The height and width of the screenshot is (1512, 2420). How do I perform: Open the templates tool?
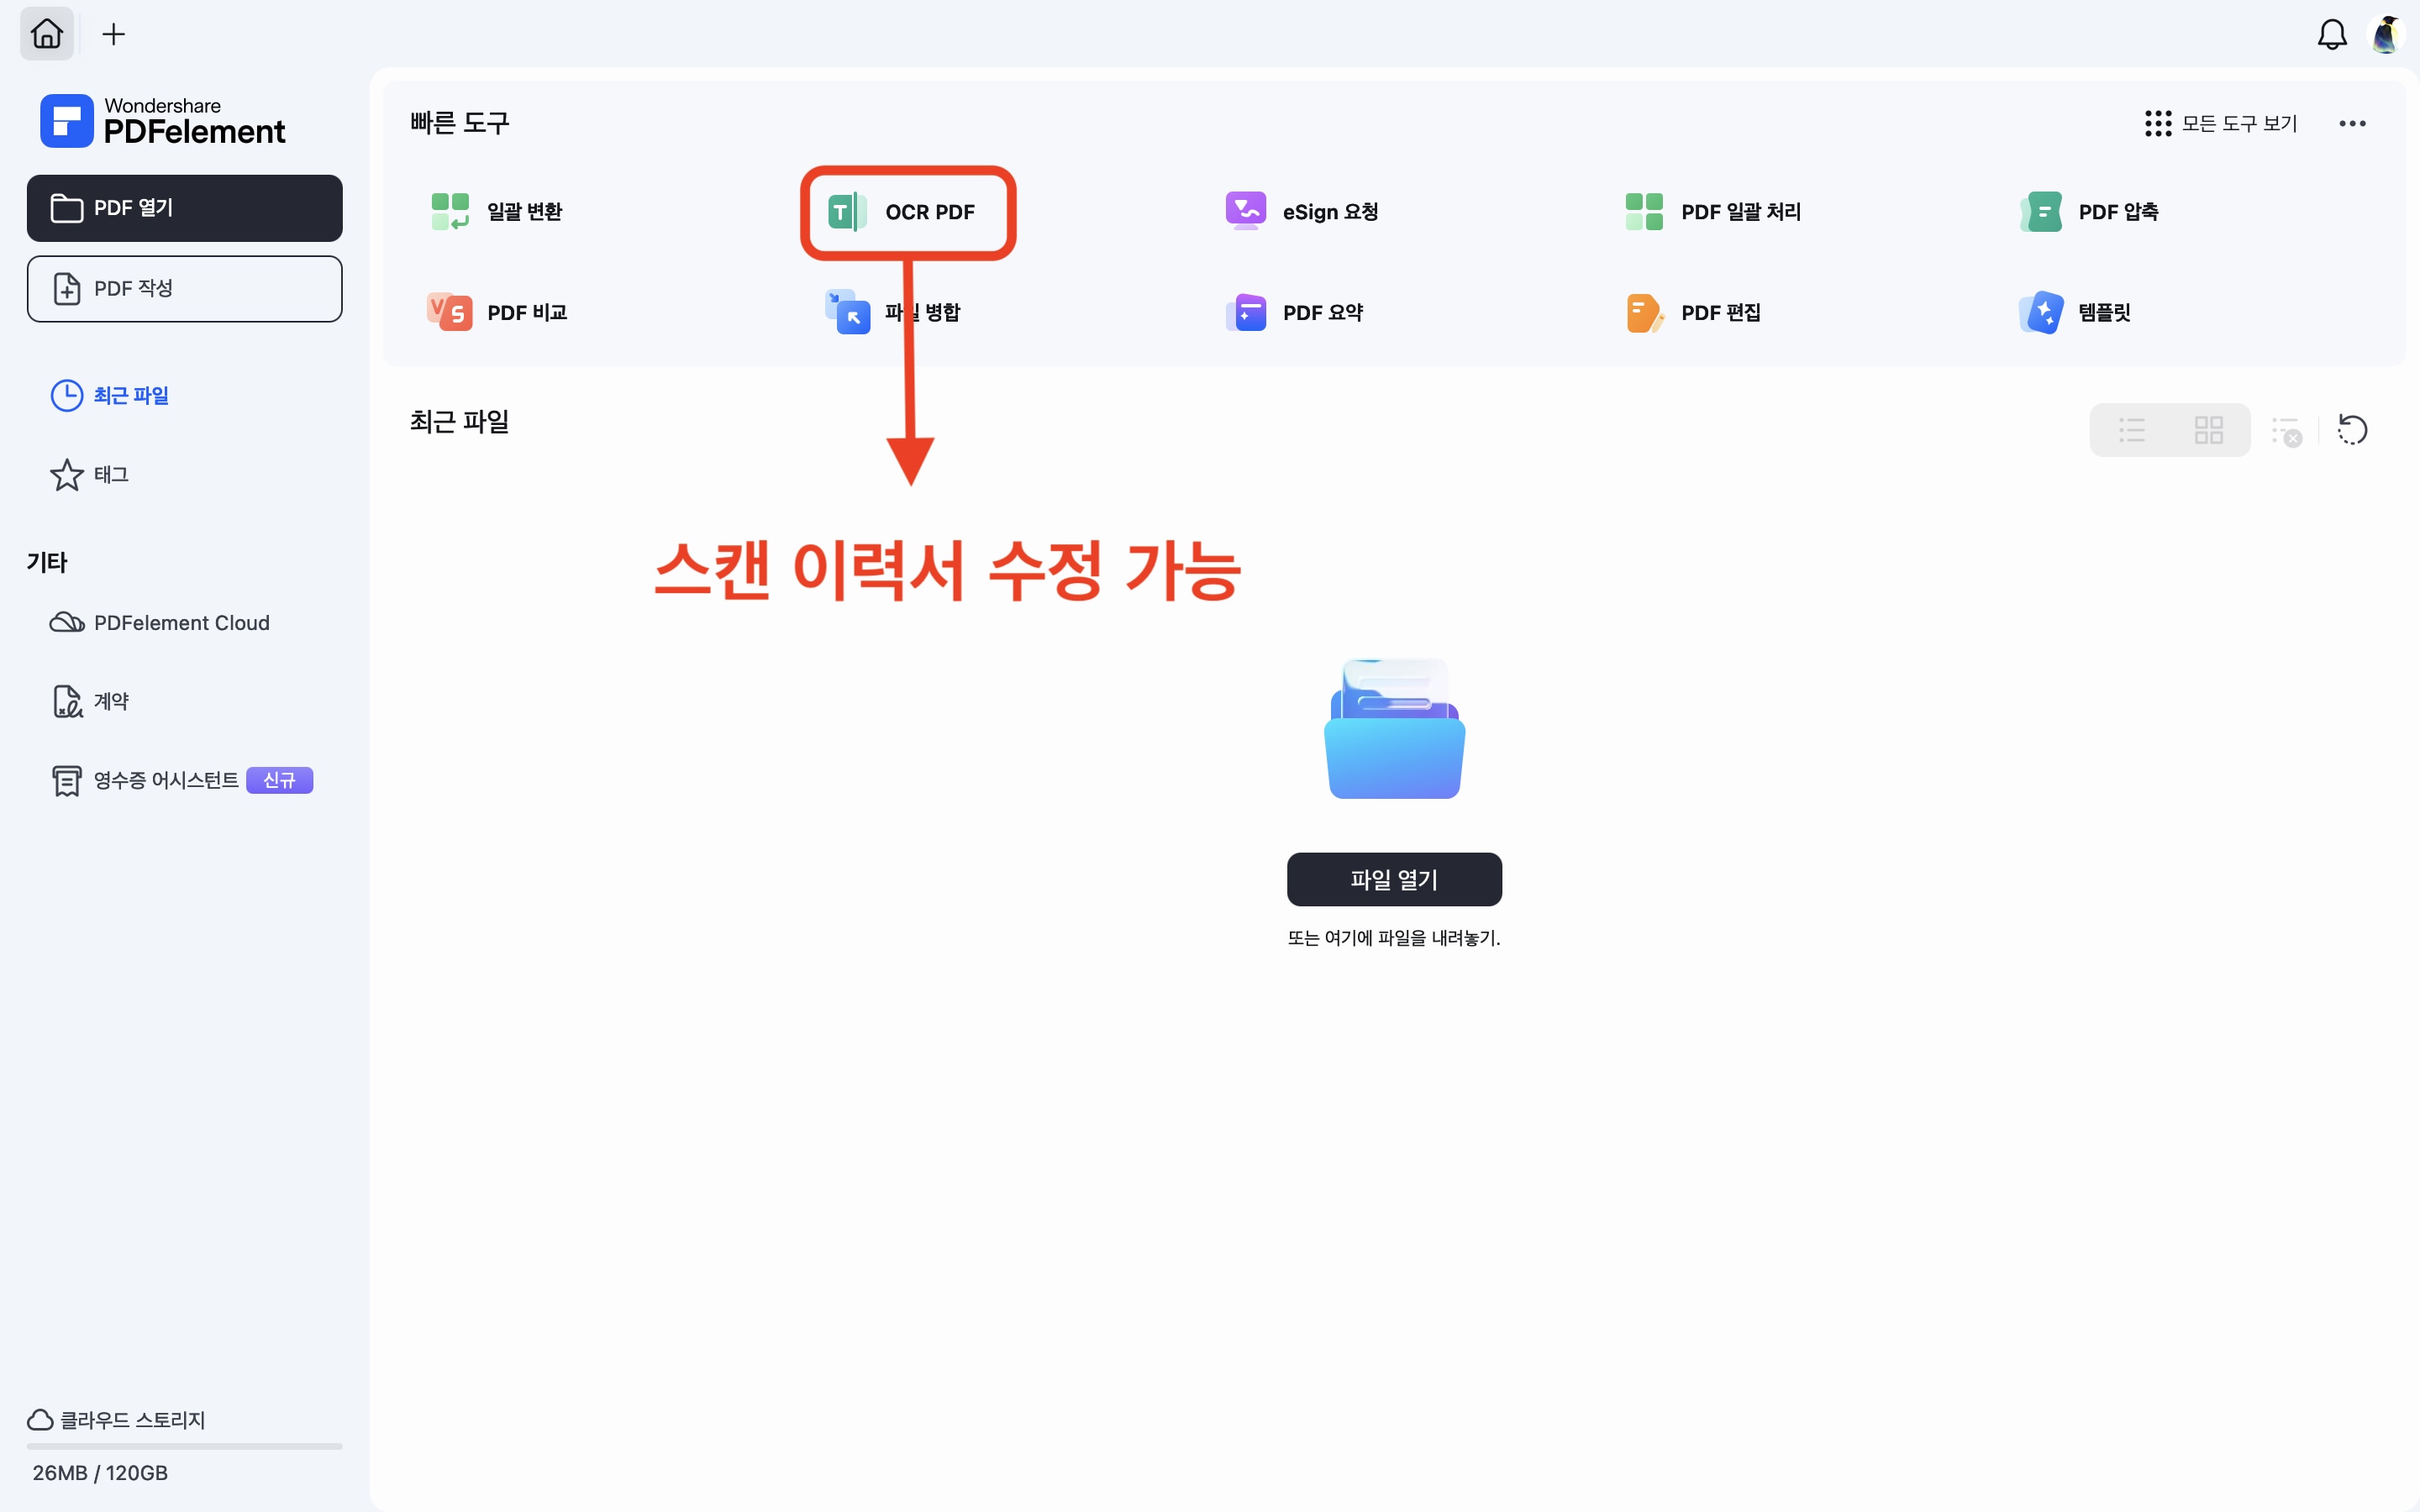(2076, 313)
